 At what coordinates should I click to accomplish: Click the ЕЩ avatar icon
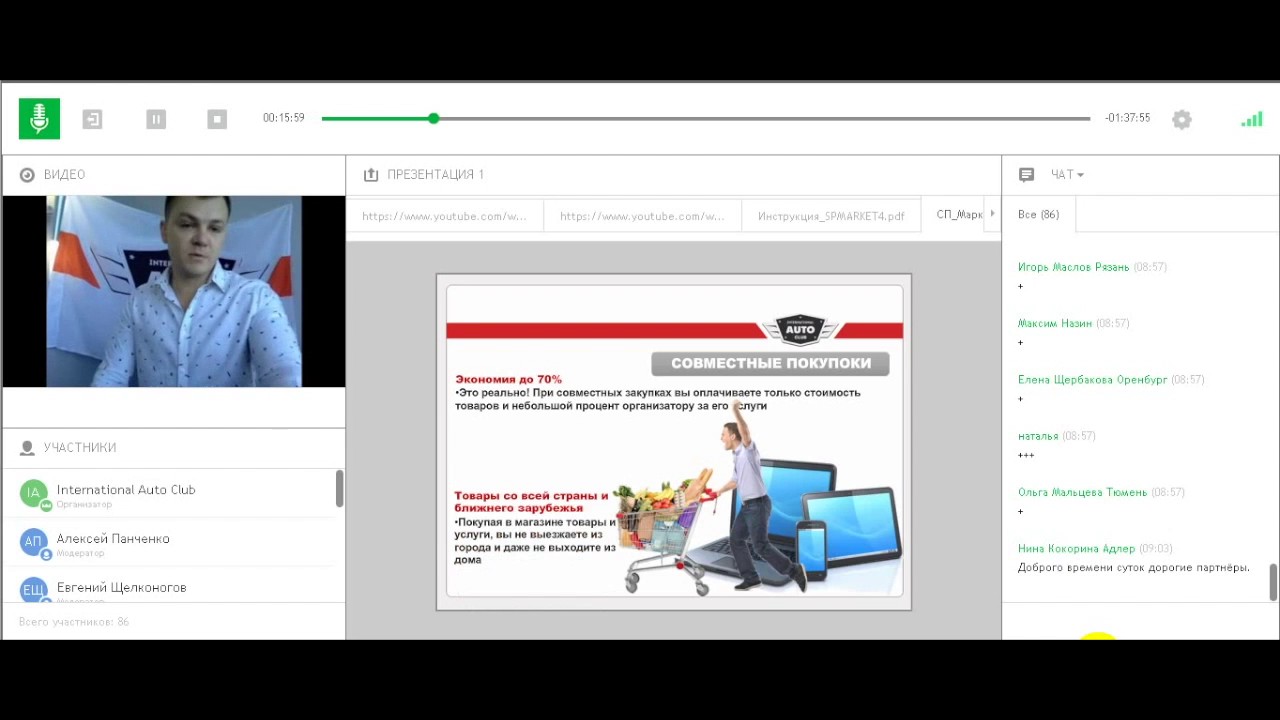click(x=33, y=590)
